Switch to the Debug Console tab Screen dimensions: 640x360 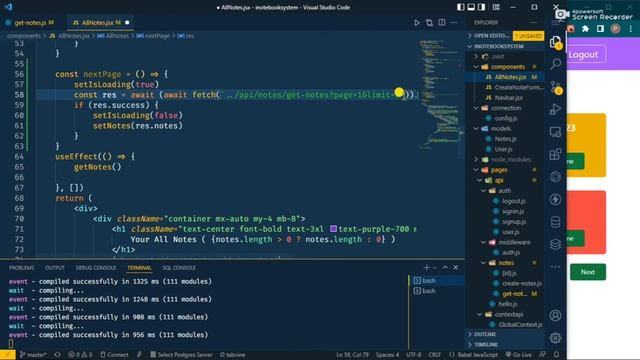[96, 268]
